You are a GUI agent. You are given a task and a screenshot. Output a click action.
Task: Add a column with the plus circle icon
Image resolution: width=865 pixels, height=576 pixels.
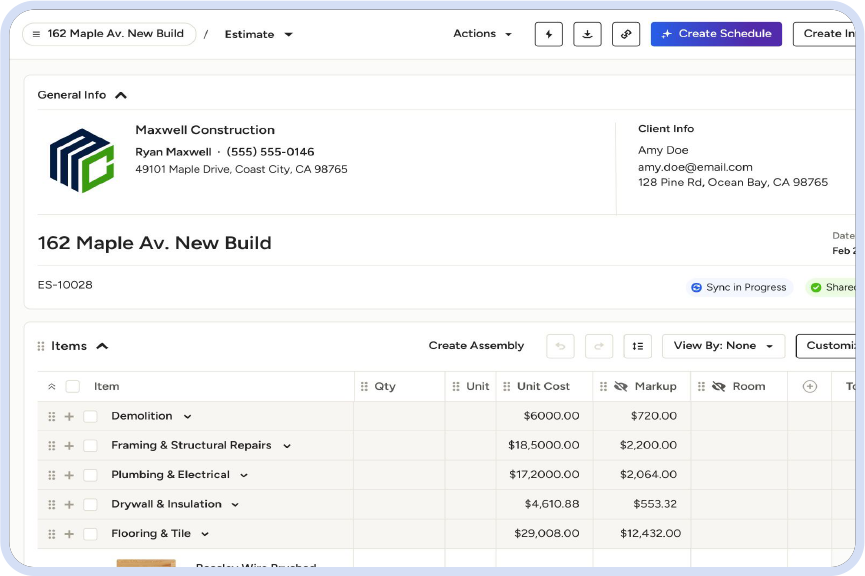tap(810, 386)
